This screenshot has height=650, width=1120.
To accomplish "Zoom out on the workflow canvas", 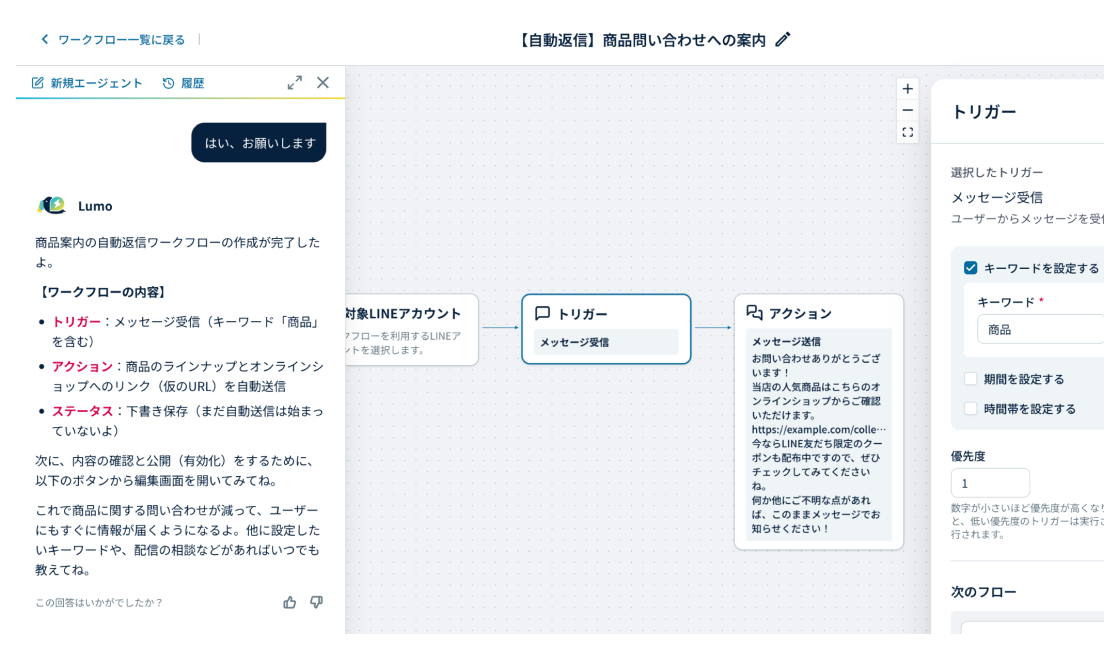I will [x=907, y=110].
